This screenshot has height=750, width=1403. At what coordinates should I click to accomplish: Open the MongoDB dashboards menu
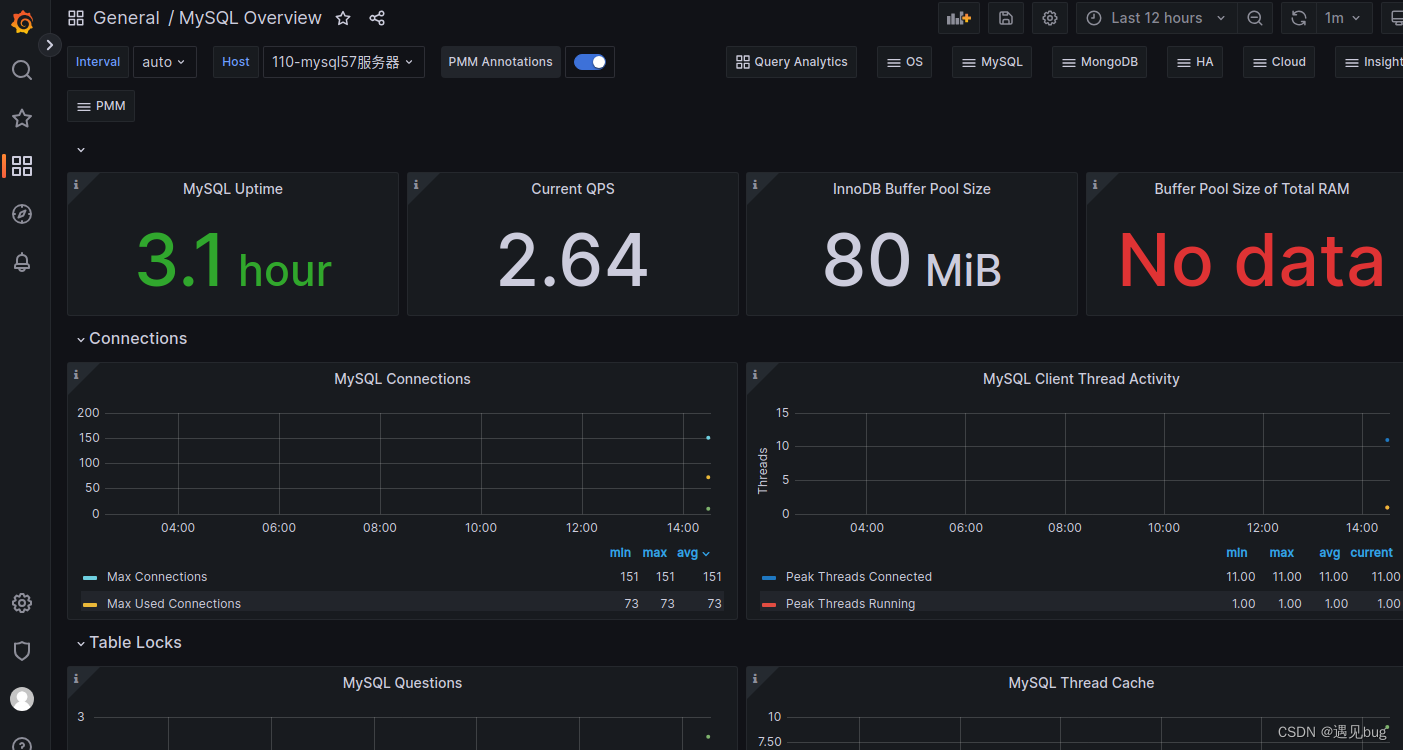1099,62
